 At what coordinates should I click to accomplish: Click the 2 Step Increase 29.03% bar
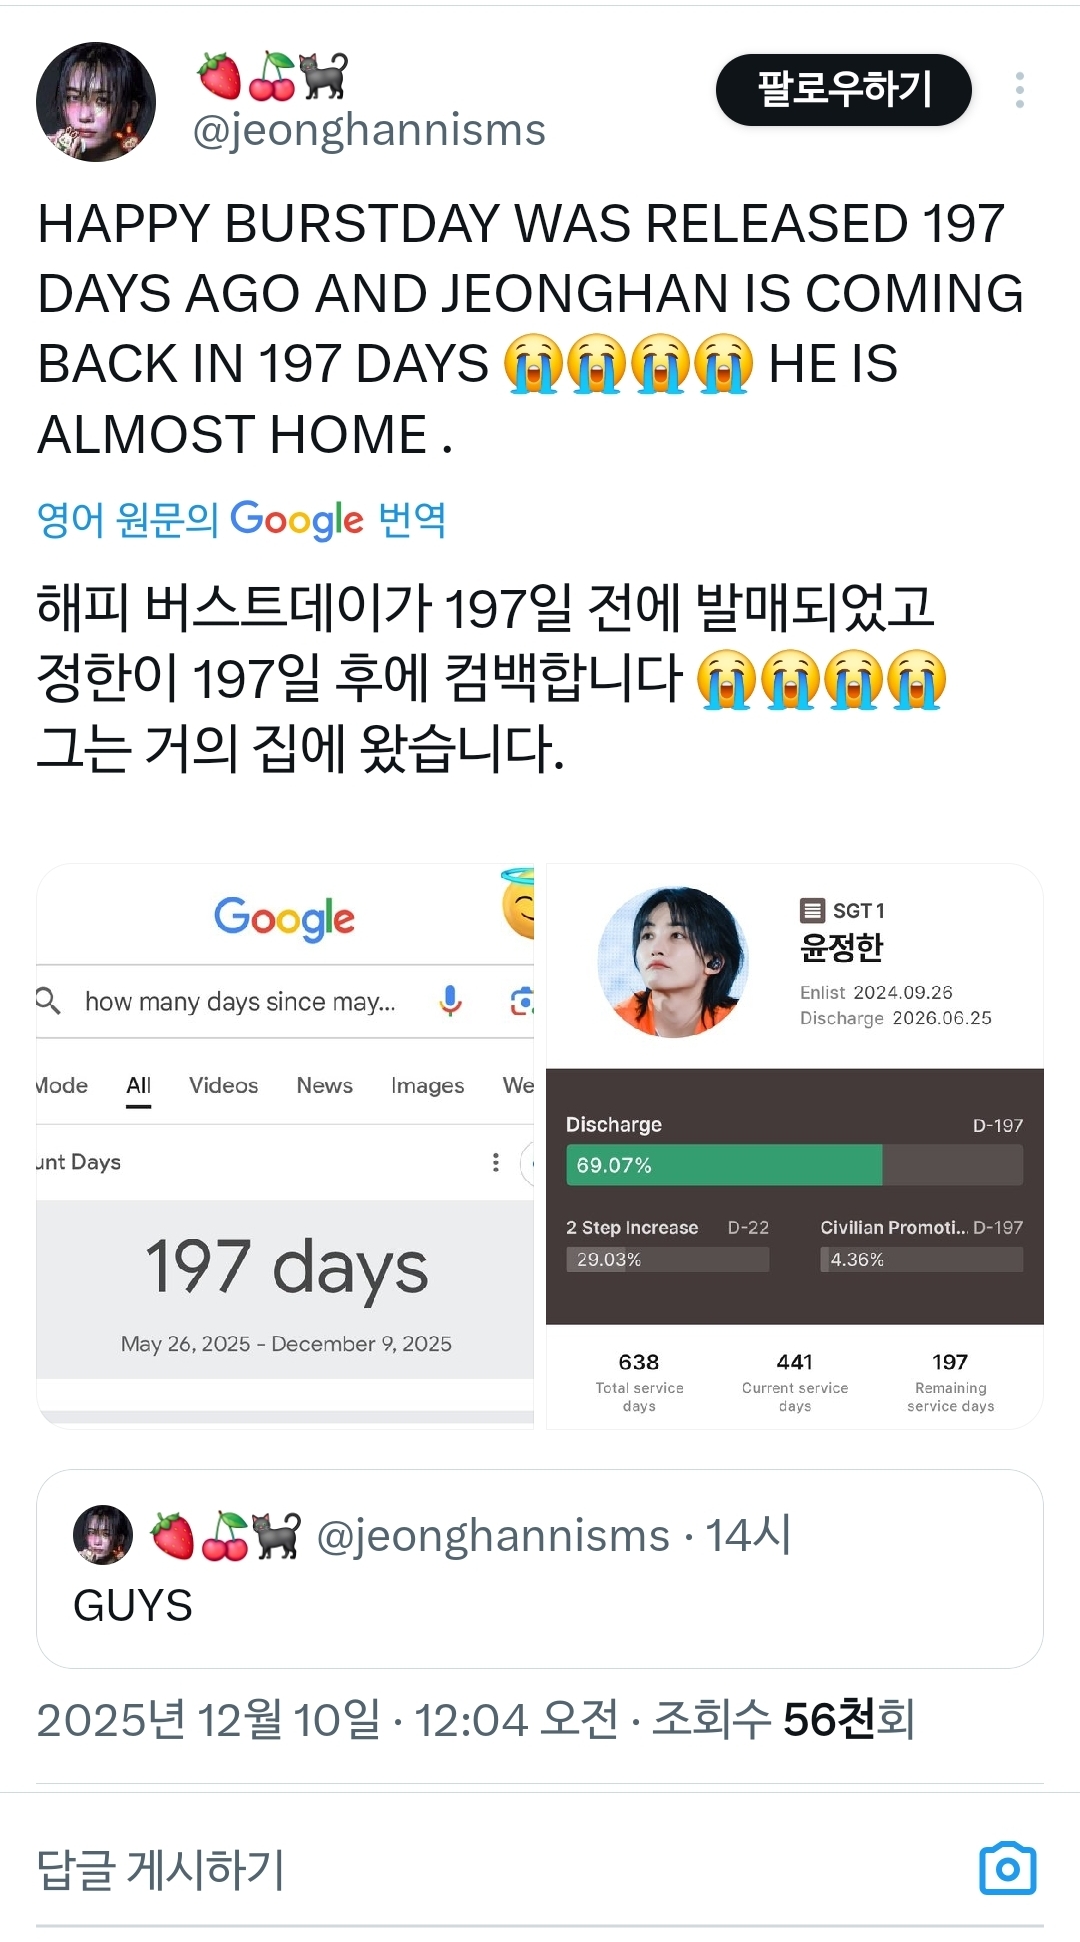click(x=667, y=1260)
